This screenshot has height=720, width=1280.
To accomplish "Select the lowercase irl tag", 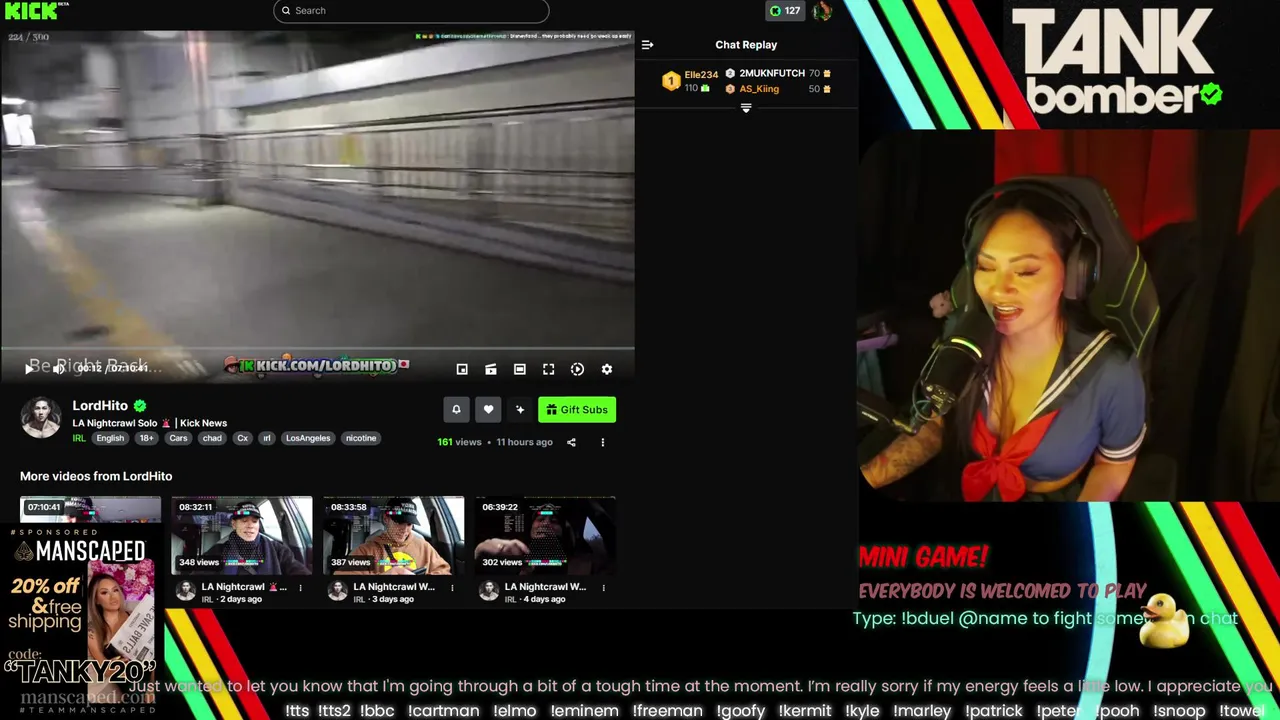I will [x=267, y=438].
